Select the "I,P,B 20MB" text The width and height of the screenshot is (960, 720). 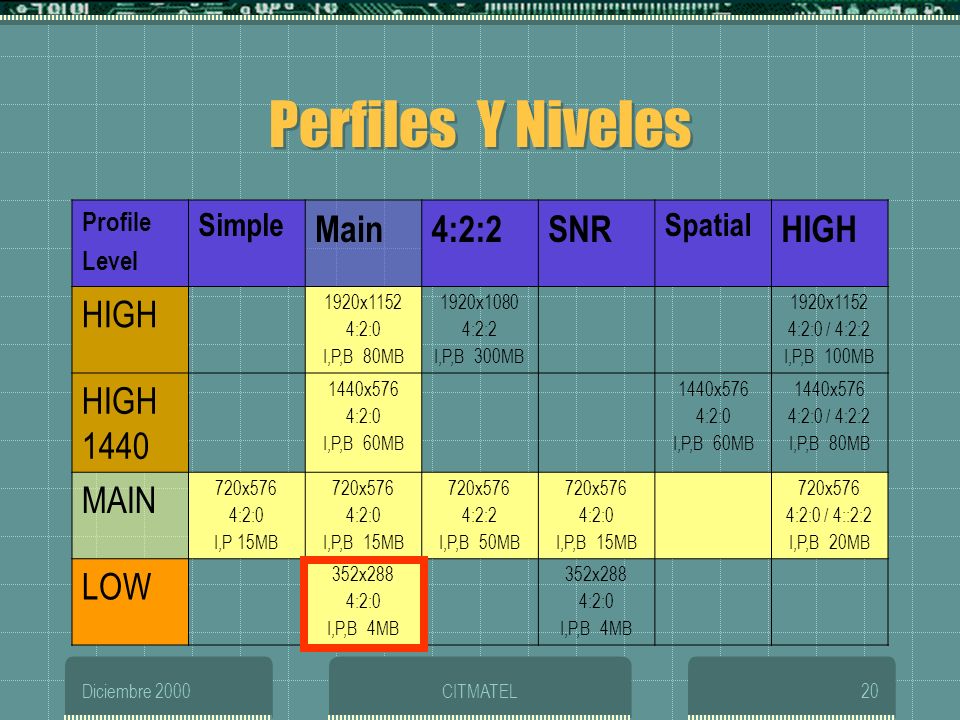829,542
